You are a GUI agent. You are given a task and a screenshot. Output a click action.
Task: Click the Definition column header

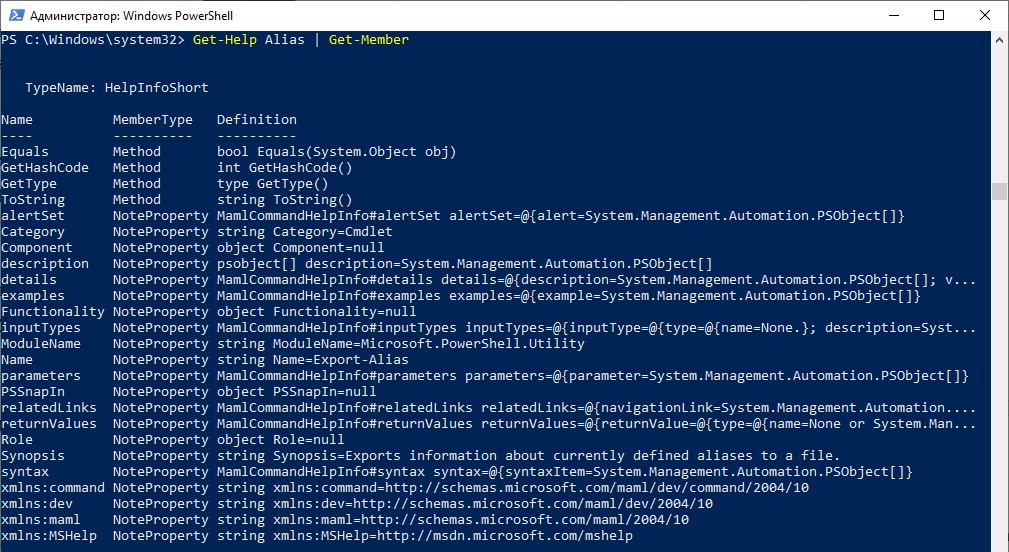coord(257,120)
